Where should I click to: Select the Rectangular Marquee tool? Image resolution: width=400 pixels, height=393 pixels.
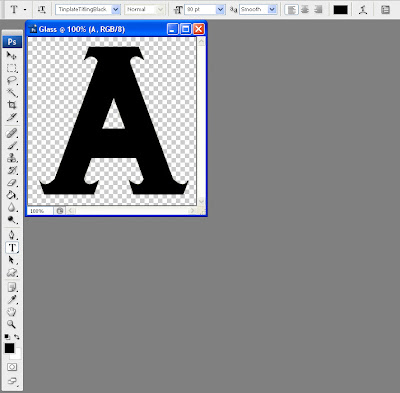tap(12, 68)
